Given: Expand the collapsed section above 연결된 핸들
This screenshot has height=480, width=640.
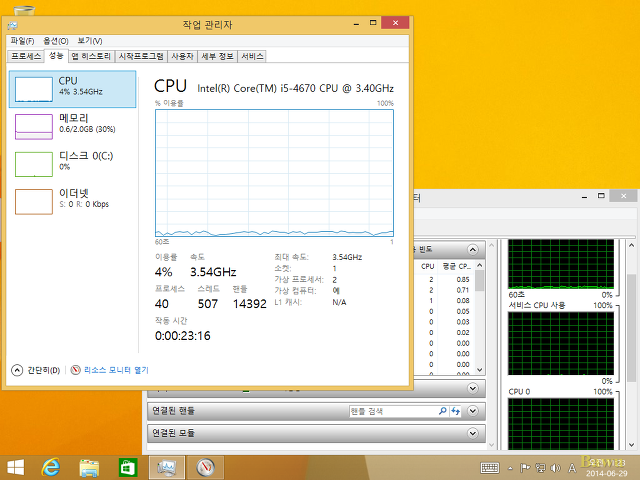Looking at the screenshot, I should (473, 388).
